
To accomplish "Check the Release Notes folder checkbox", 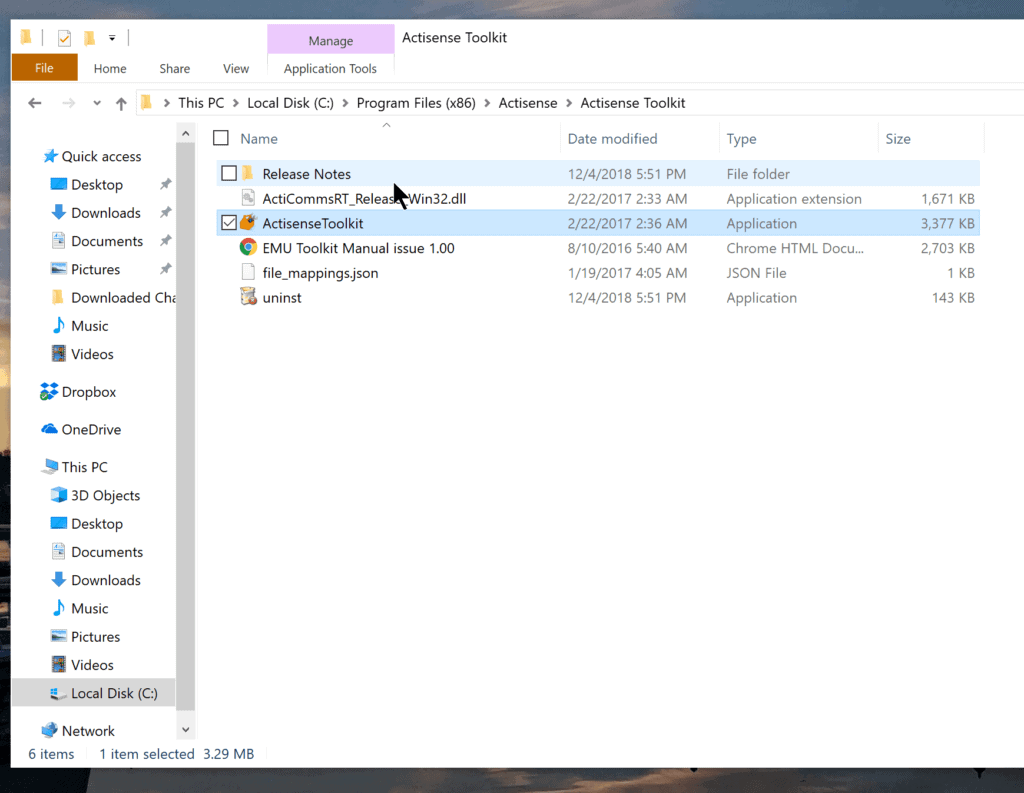I will point(229,174).
